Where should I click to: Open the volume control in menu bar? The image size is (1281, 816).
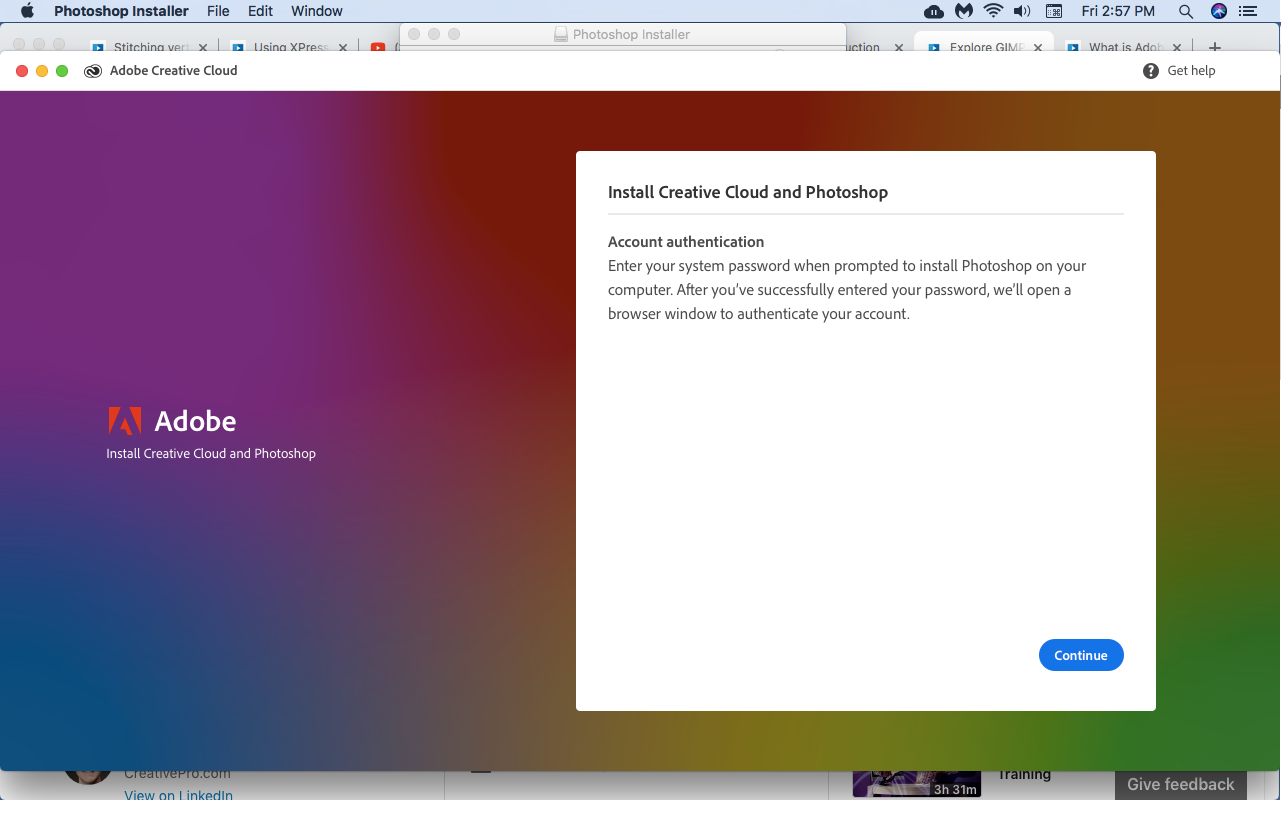coord(1021,11)
